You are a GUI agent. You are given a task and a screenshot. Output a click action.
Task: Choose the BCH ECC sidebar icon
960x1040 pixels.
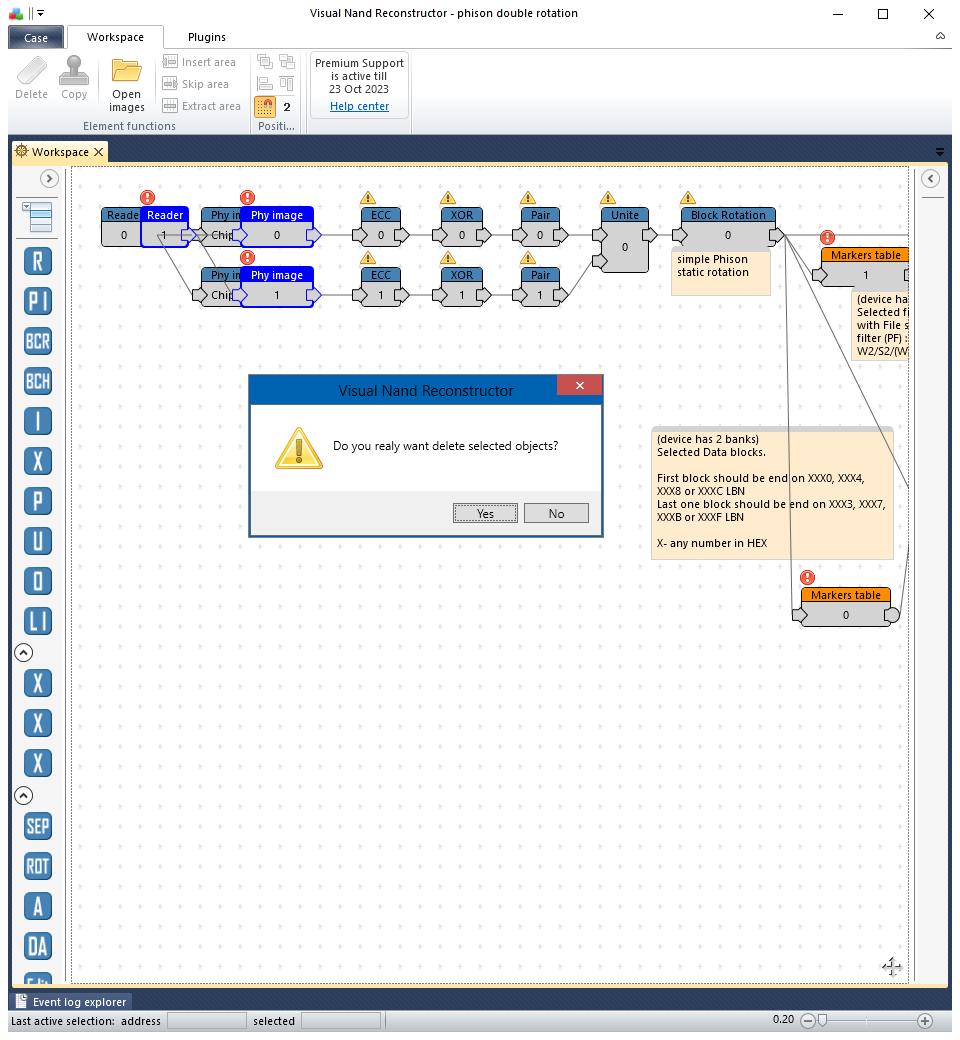pyautogui.click(x=38, y=381)
